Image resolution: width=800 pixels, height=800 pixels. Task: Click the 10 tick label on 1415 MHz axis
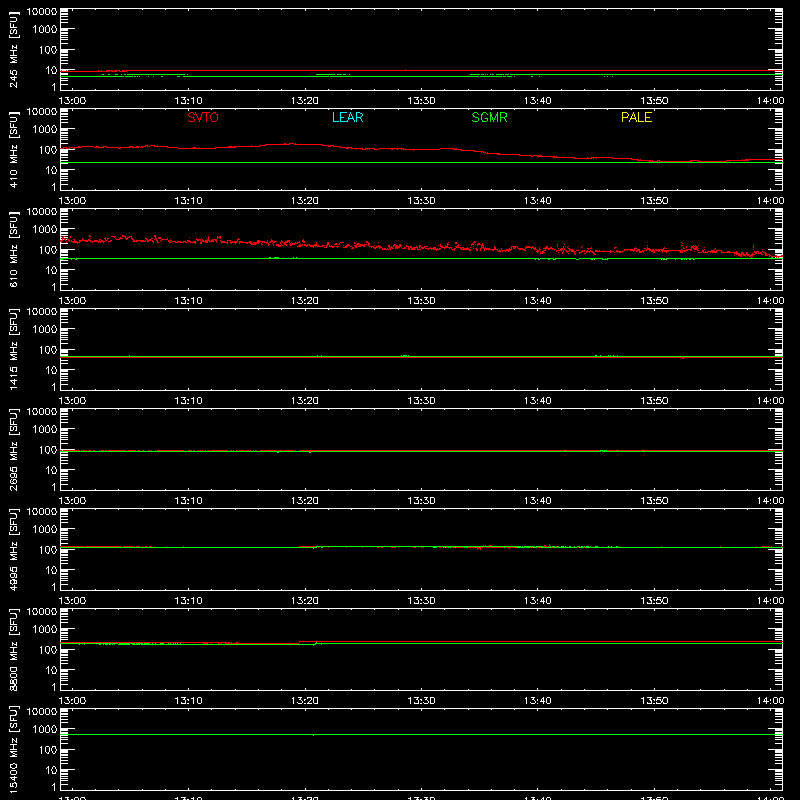coord(52,370)
